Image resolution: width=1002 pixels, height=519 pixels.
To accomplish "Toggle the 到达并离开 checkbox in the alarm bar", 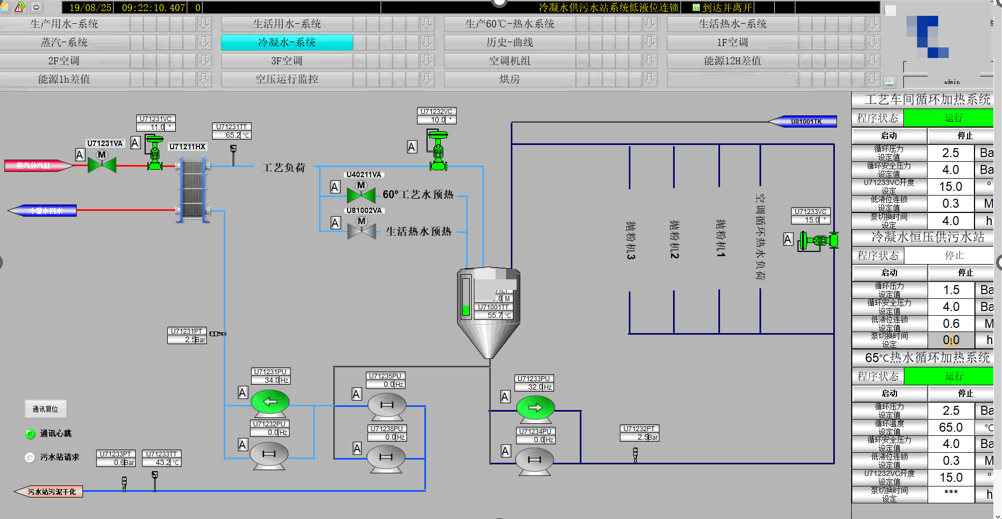I will coord(696,7).
